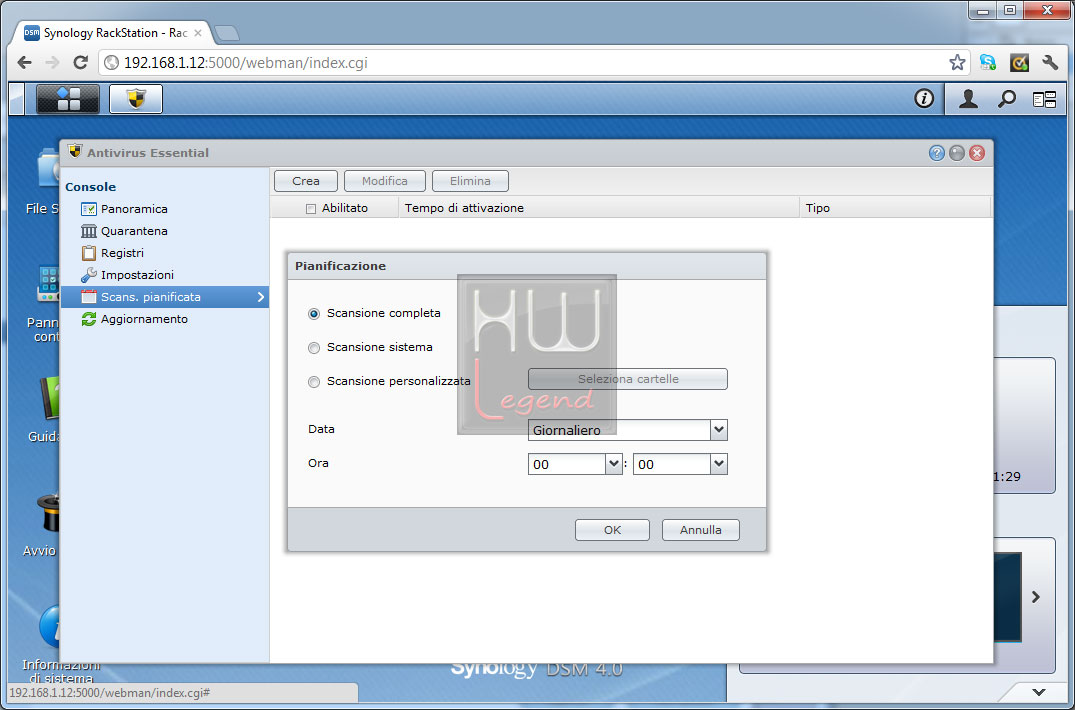Click the Impostazioni wrench icon

click(x=88, y=275)
